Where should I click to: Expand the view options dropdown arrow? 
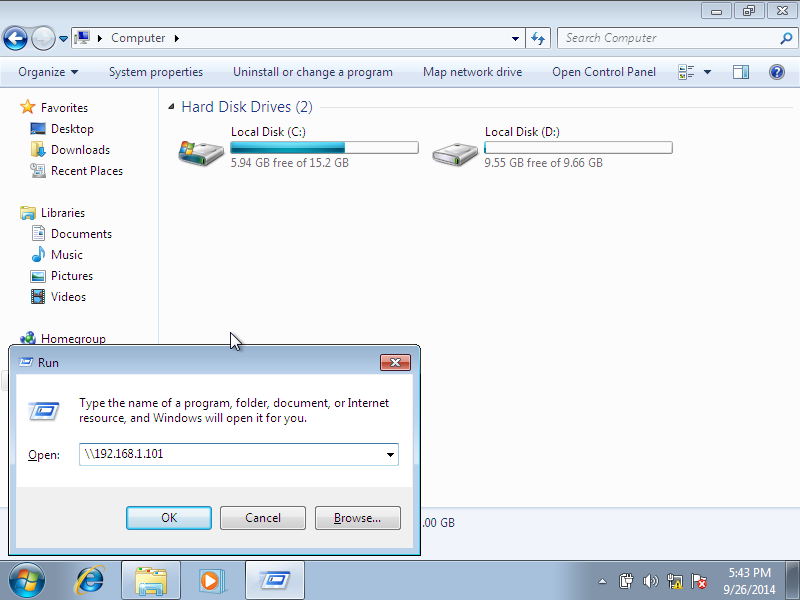[x=708, y=72]
